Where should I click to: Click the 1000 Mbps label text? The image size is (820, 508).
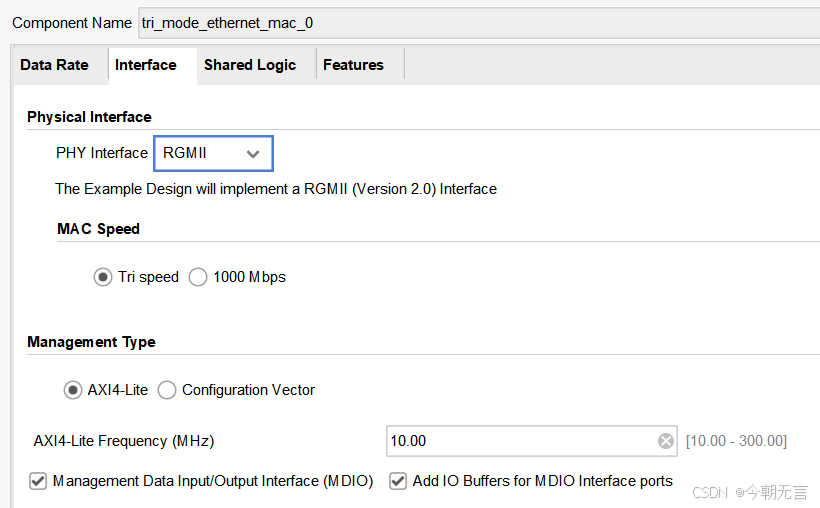[249, 277]
